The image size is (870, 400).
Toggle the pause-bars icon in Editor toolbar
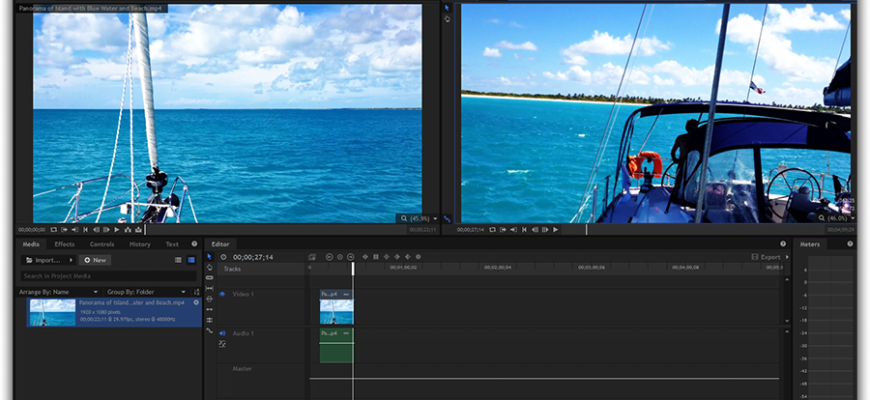click(376, 257)
